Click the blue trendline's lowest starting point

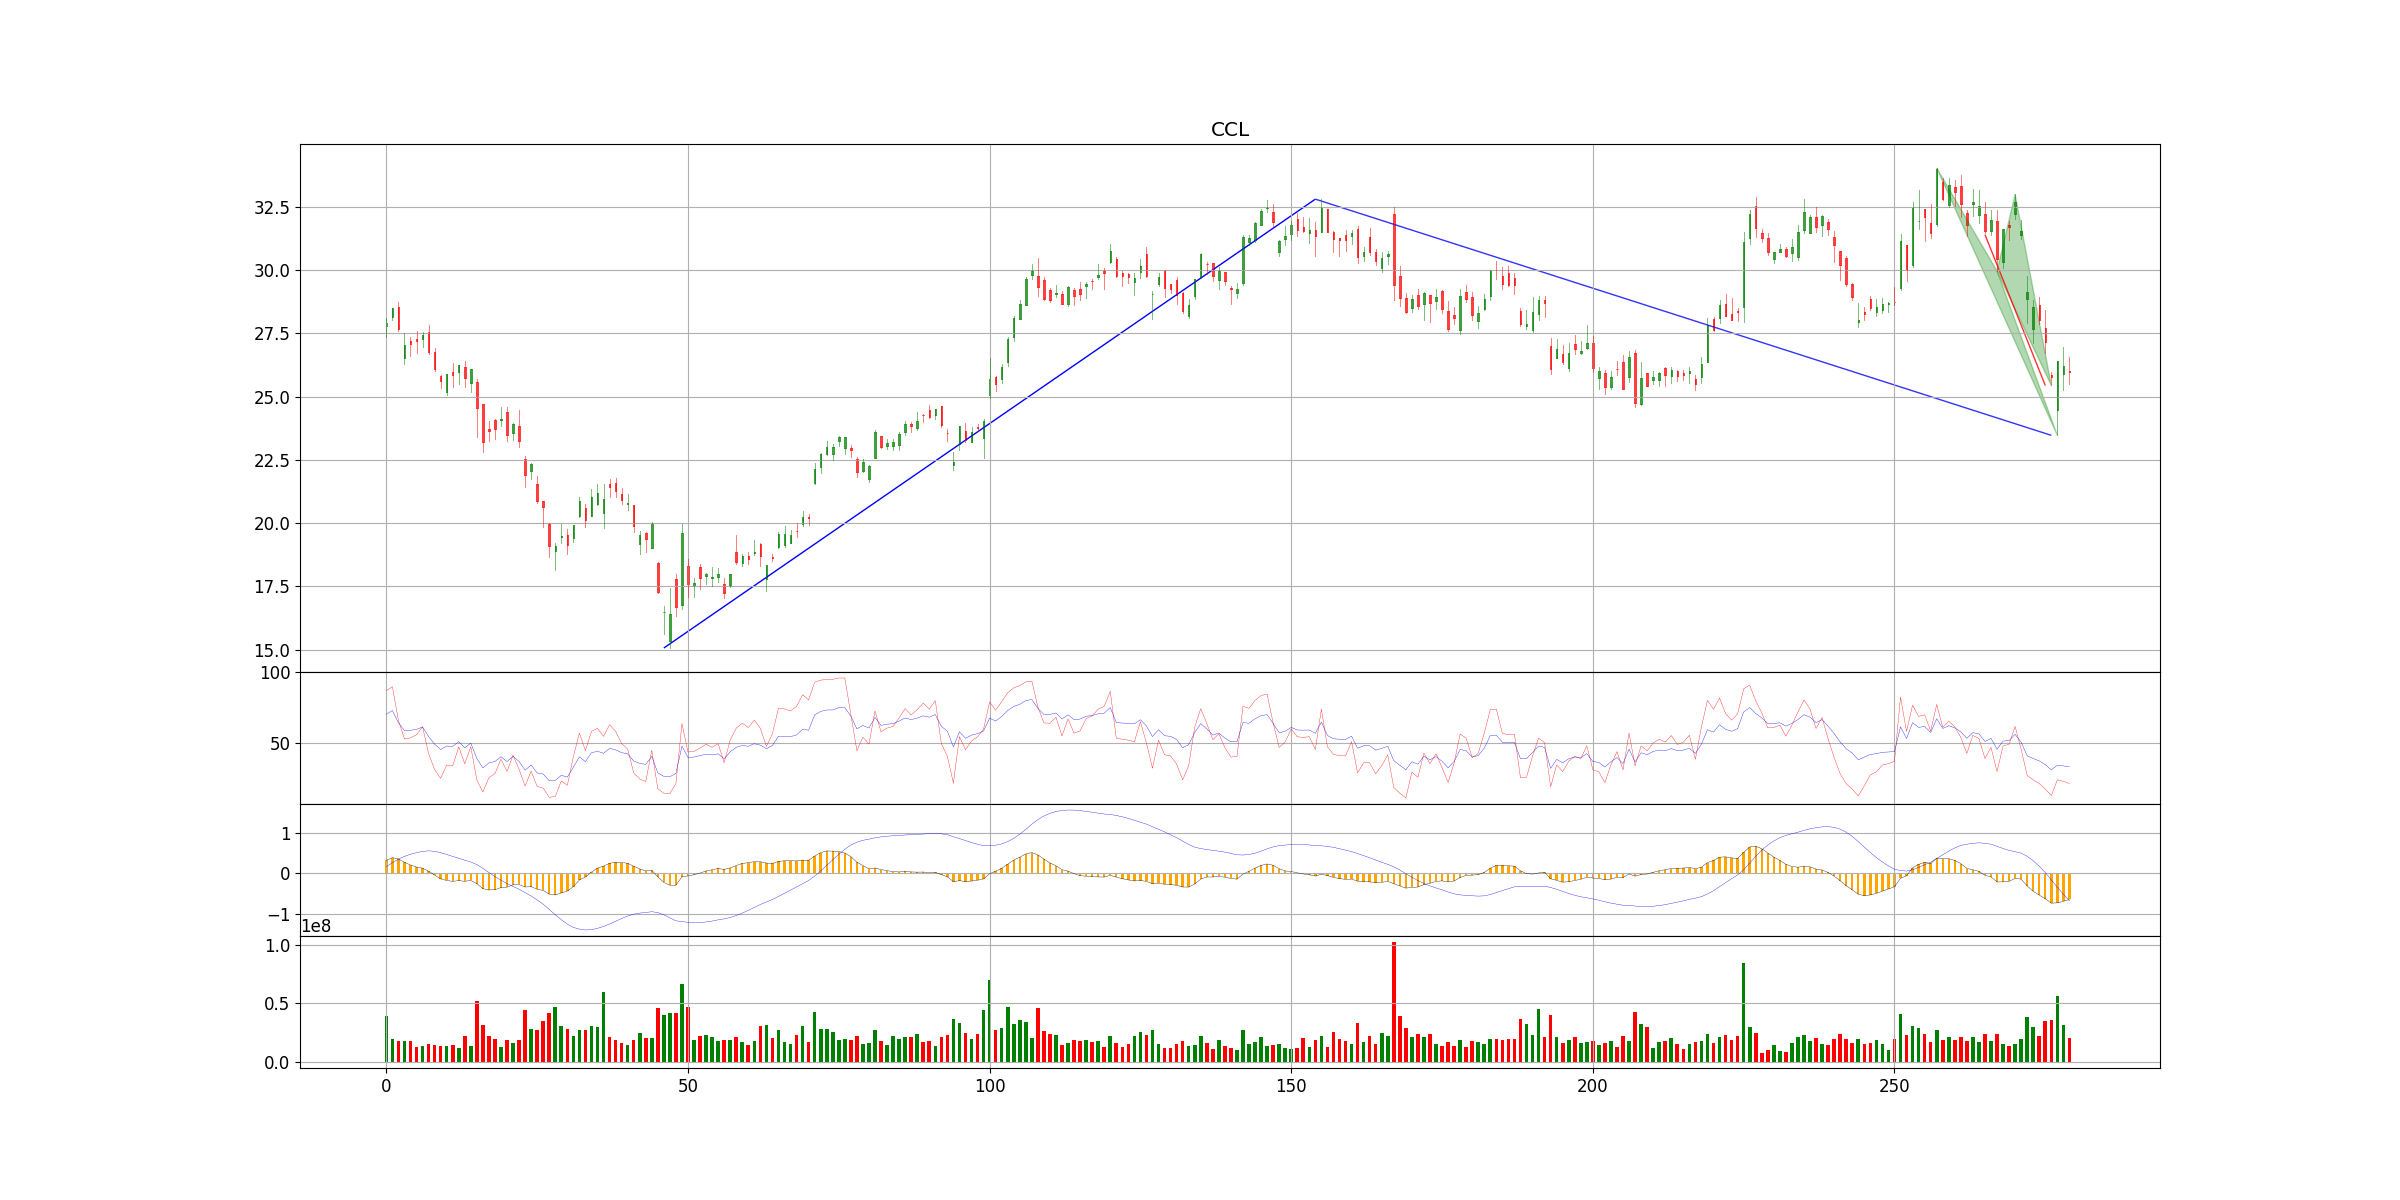pyautogui.click(x=665, y=647)
